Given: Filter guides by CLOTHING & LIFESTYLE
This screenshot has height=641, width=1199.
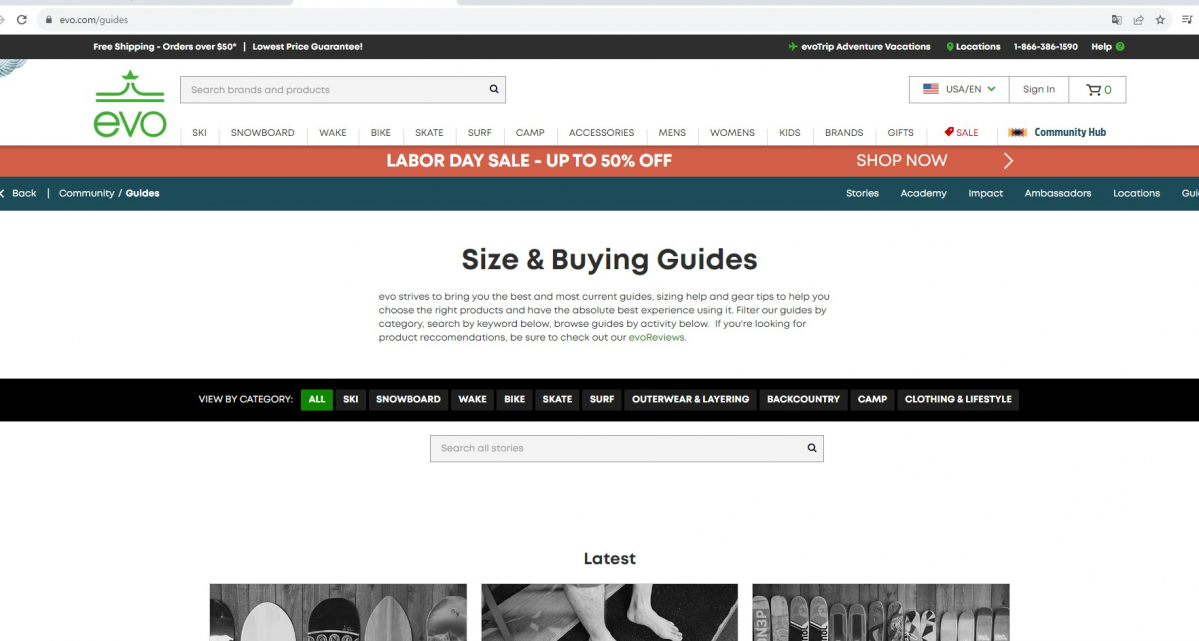Looking at the screenshot, I should click(958, 399).
